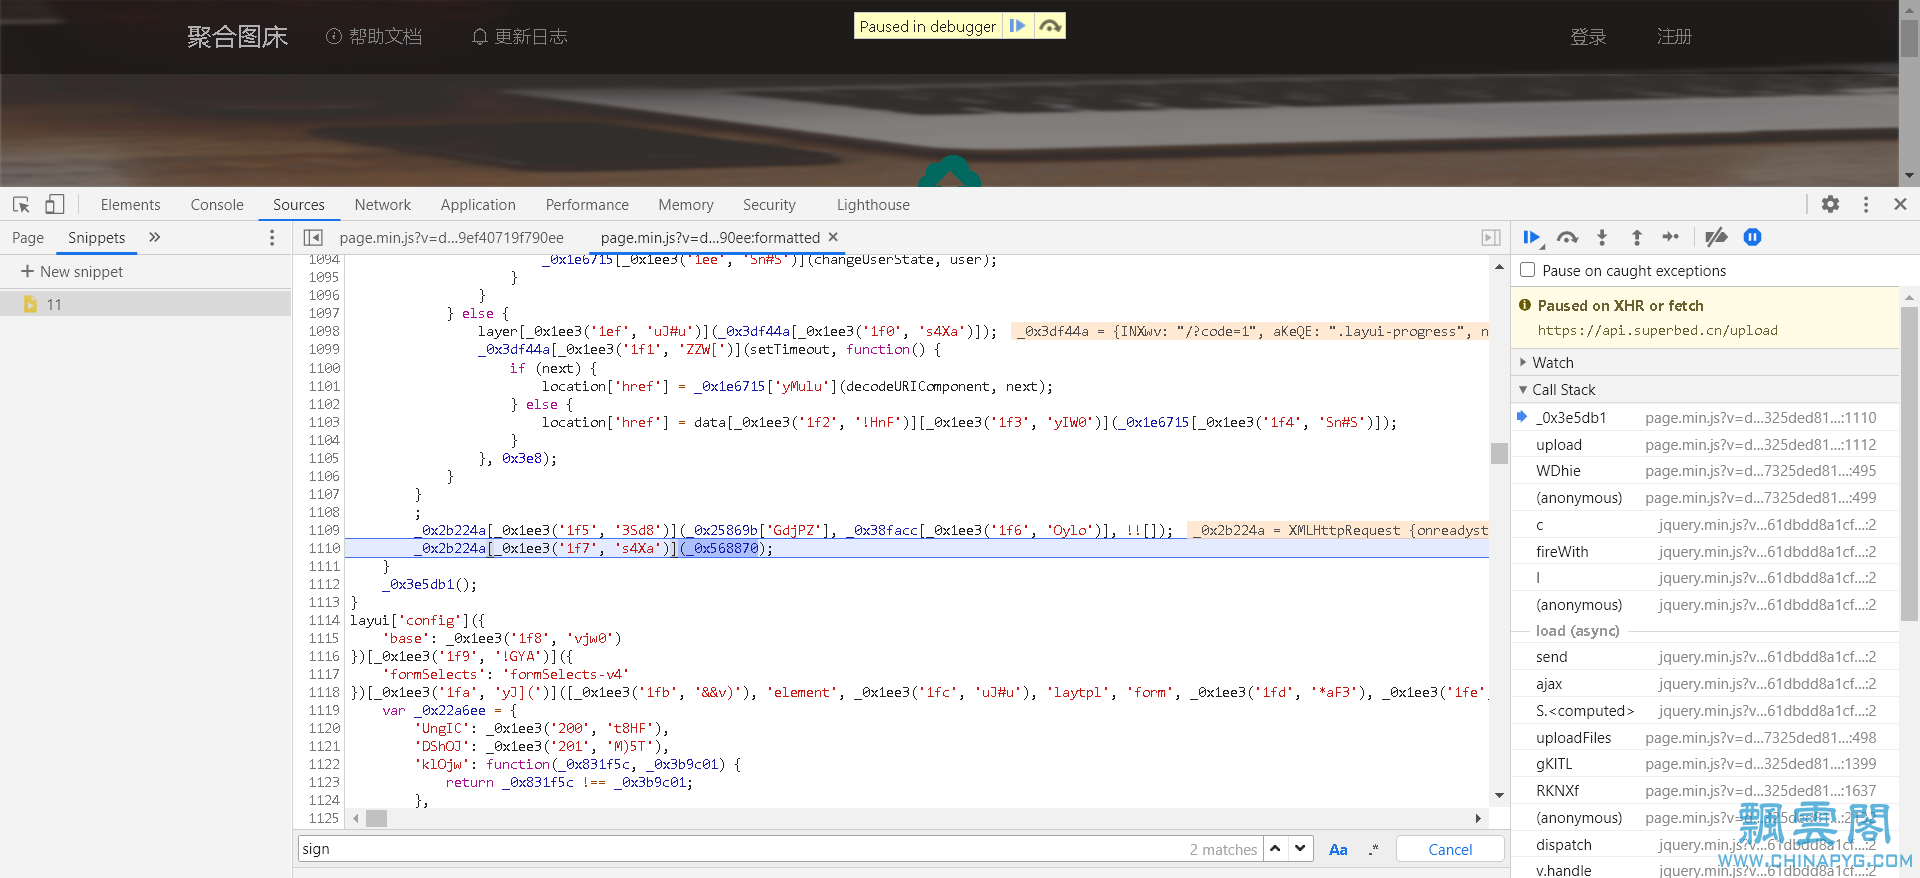Activate the inspect element picker
Screen dimensions: 1920x878
pos(21,204)
